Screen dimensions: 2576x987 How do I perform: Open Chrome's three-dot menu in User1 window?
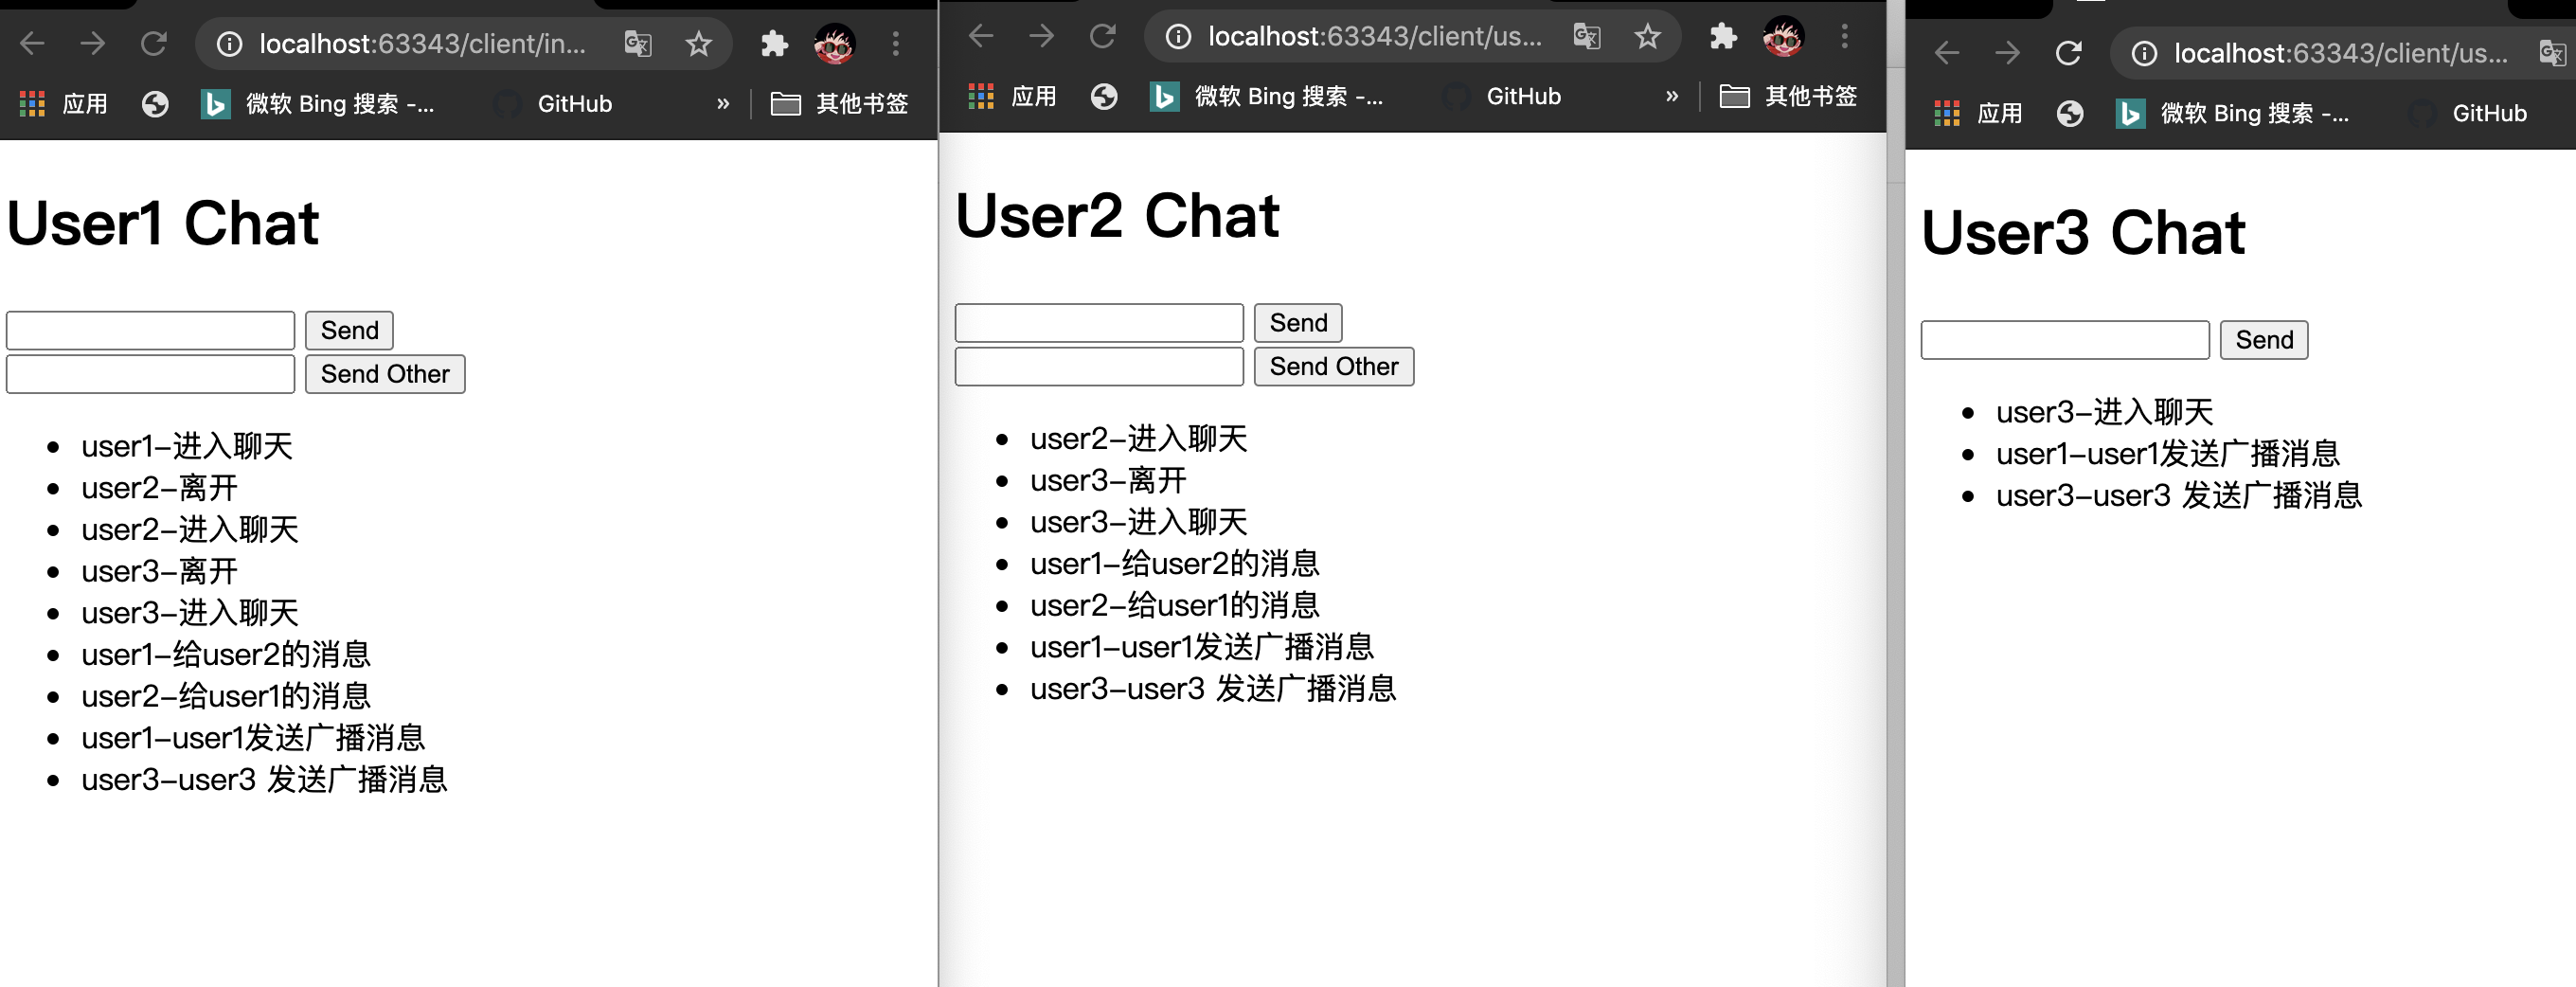coord(895,44)
